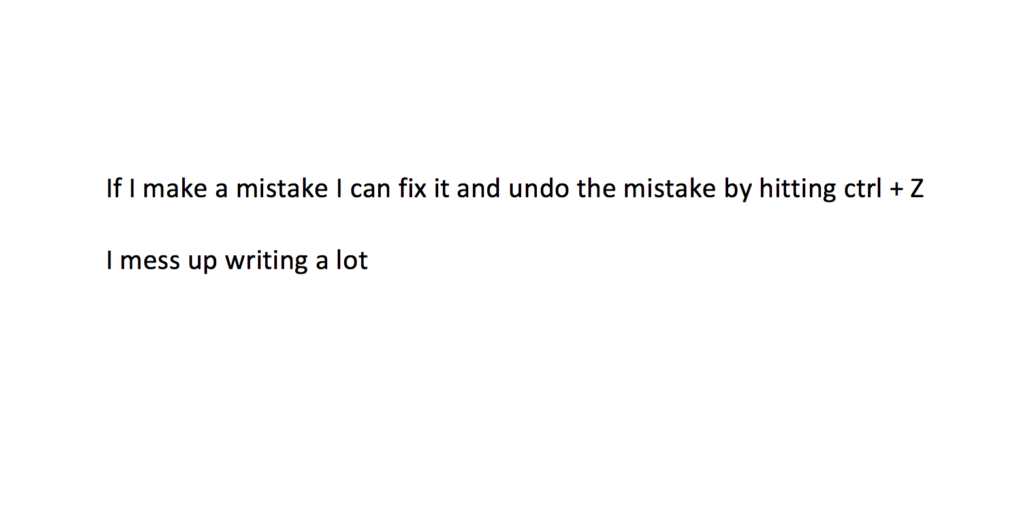Click the word "If" starting the first sentence
Screen dimensions: 1024x529
114,188
